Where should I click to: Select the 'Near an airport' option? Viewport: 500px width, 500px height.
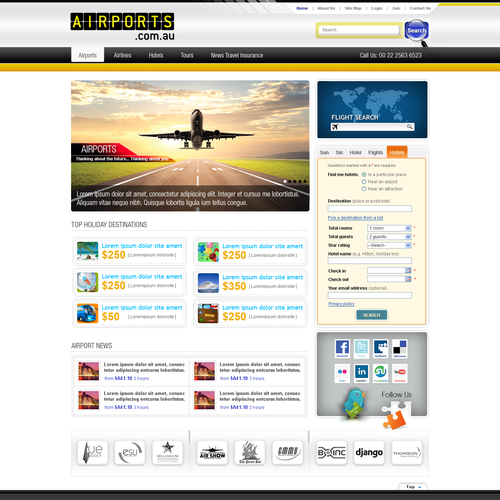click(x=364, y=182)
